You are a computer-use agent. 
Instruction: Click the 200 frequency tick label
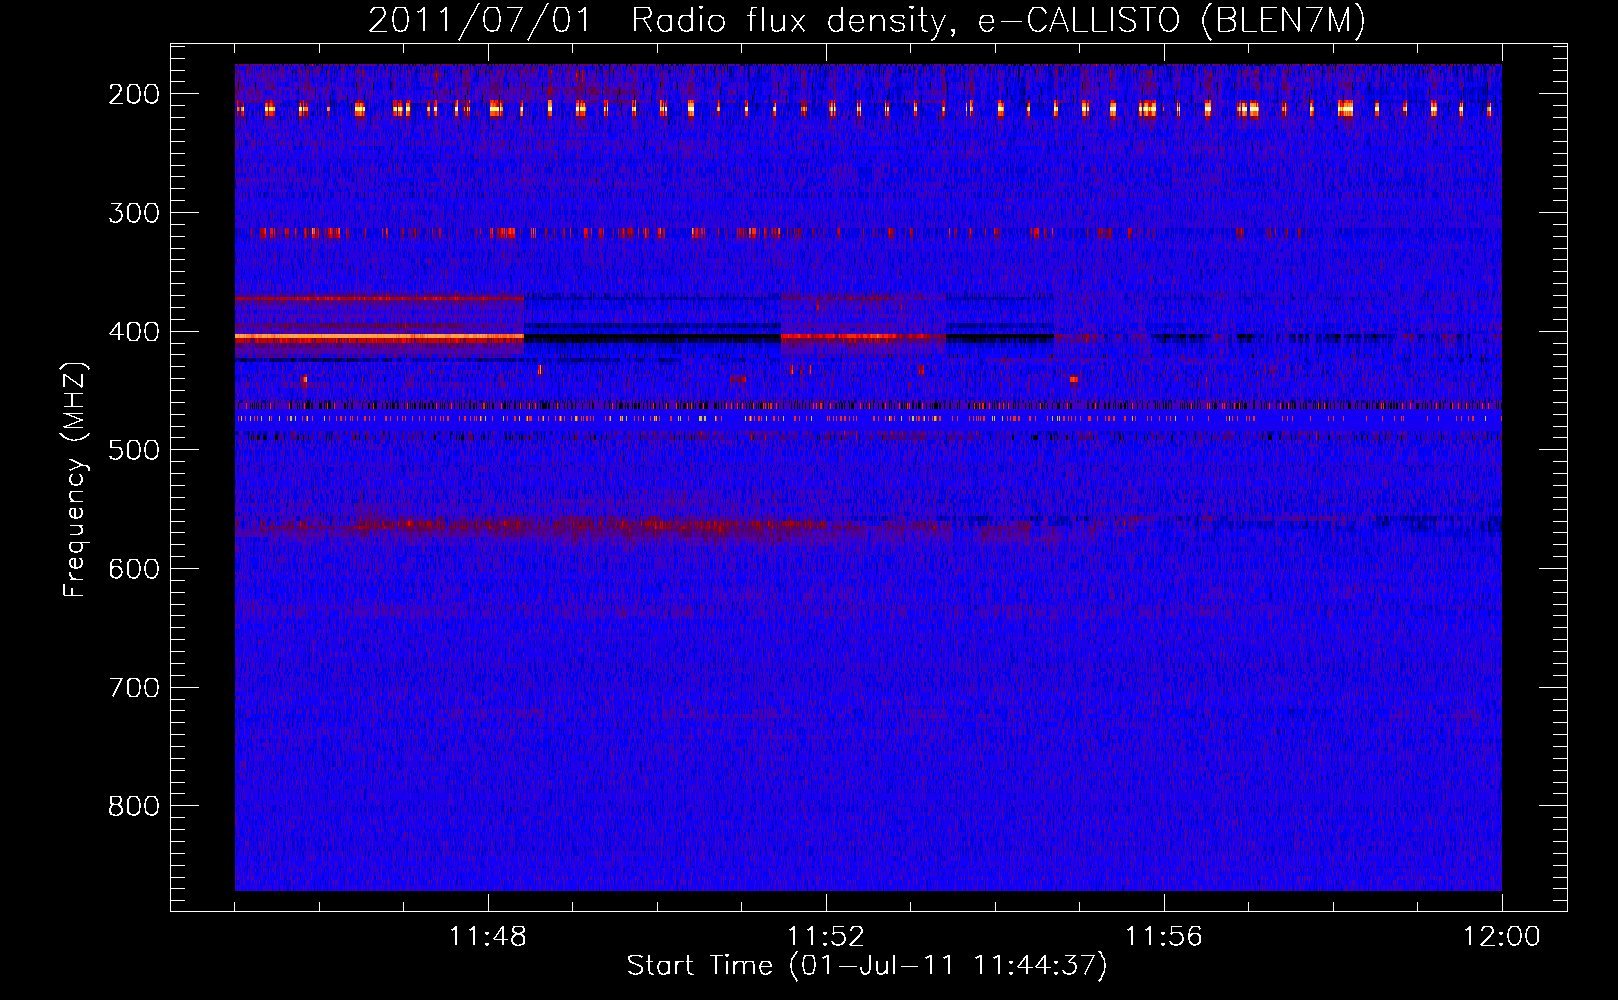tap(134, 94)
